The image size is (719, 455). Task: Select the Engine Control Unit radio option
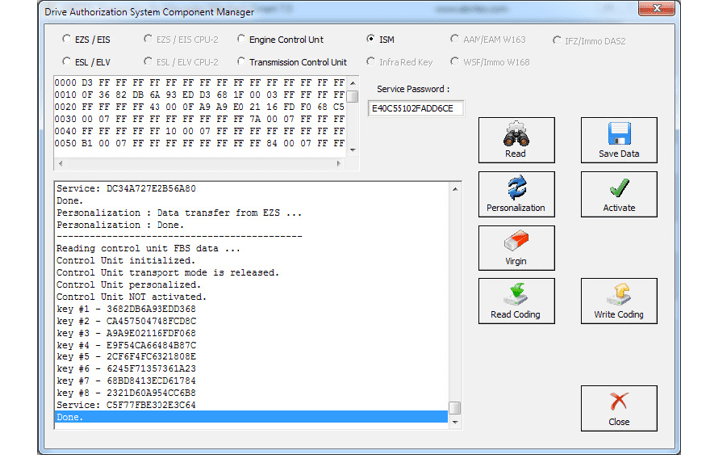[x=242, y=40]
